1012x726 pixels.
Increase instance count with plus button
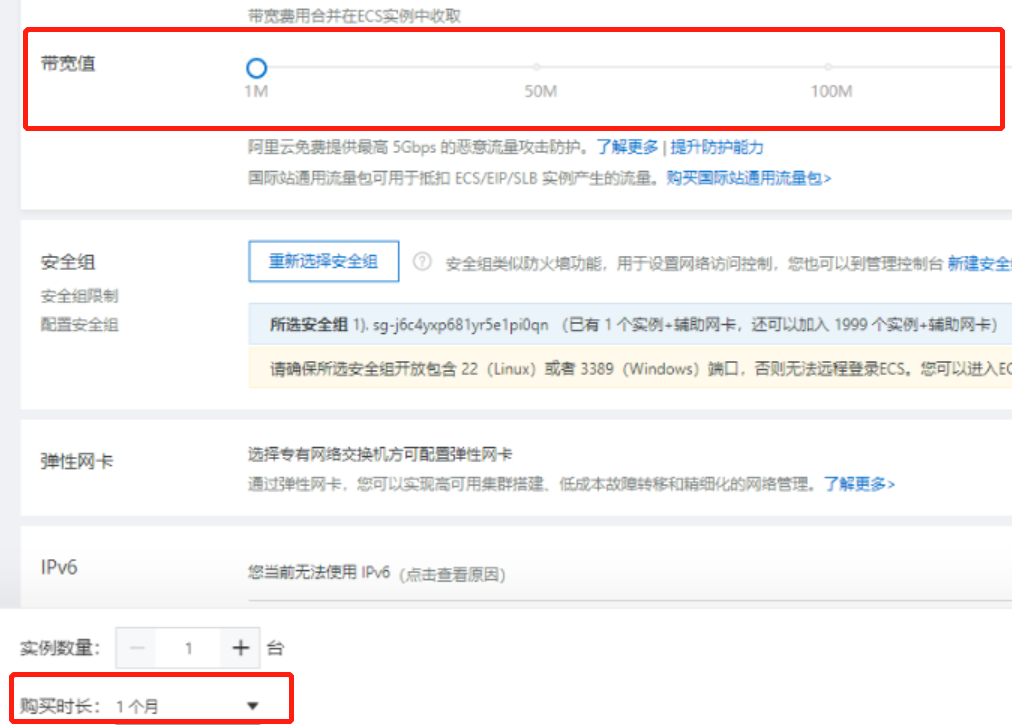[240, 647]
